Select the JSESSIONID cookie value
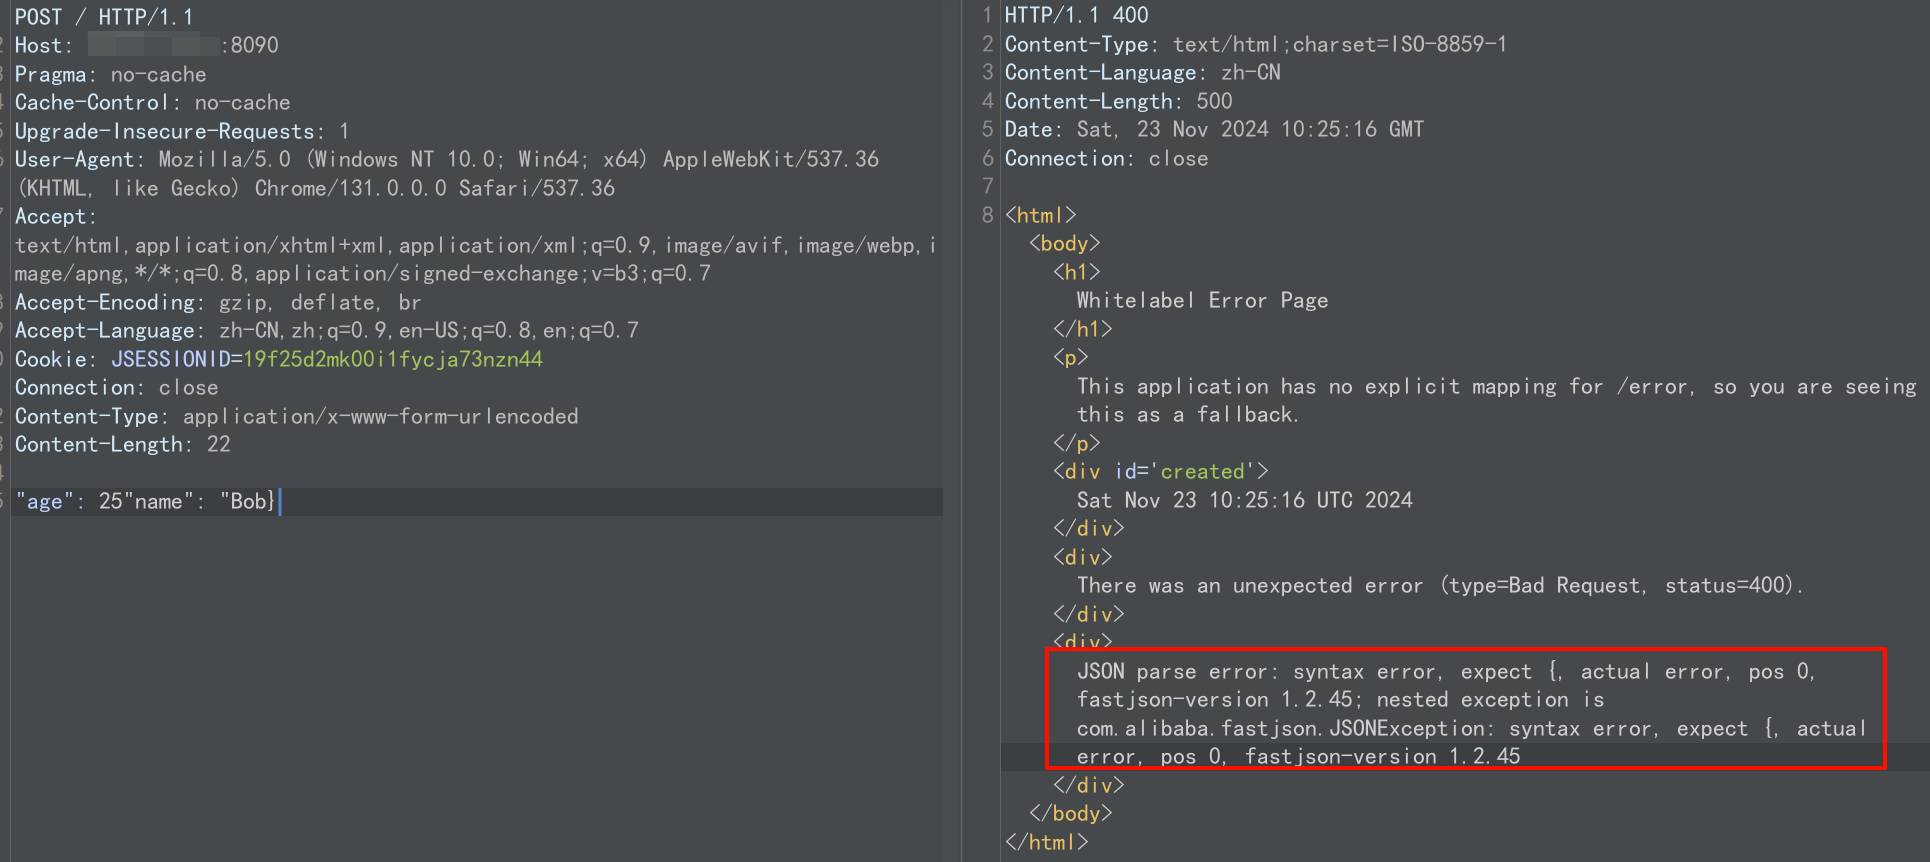The height and width of the screenshot is (862, 1930). [393, 359]
